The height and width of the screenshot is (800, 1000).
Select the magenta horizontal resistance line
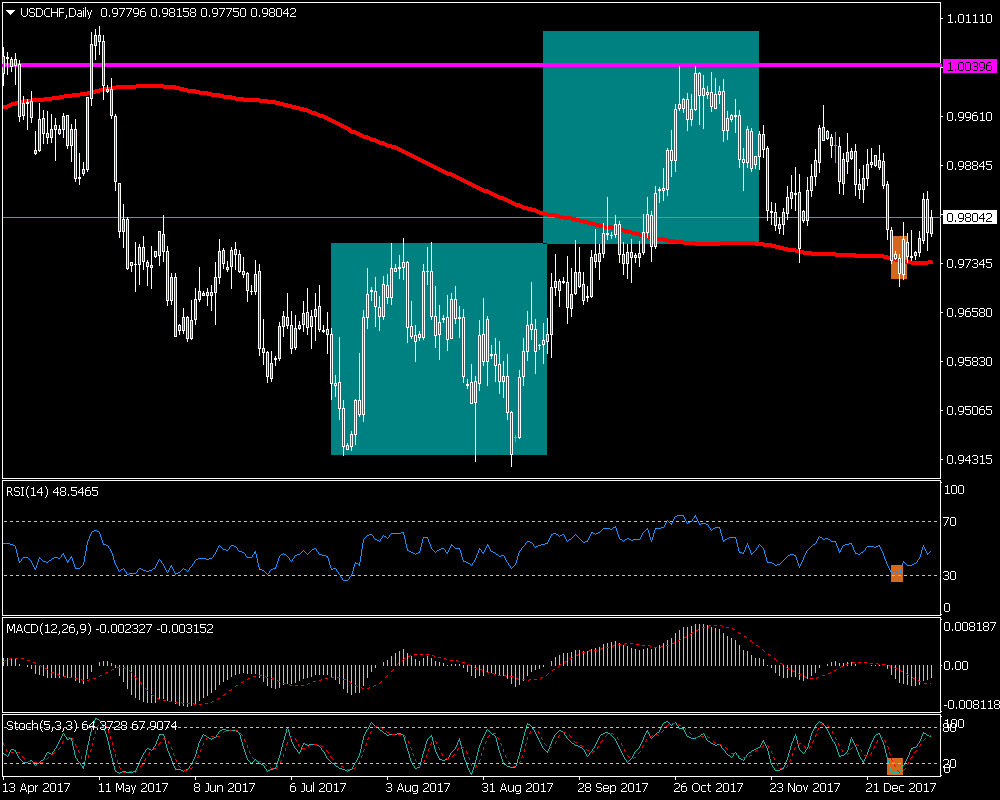tap(300, 65)
